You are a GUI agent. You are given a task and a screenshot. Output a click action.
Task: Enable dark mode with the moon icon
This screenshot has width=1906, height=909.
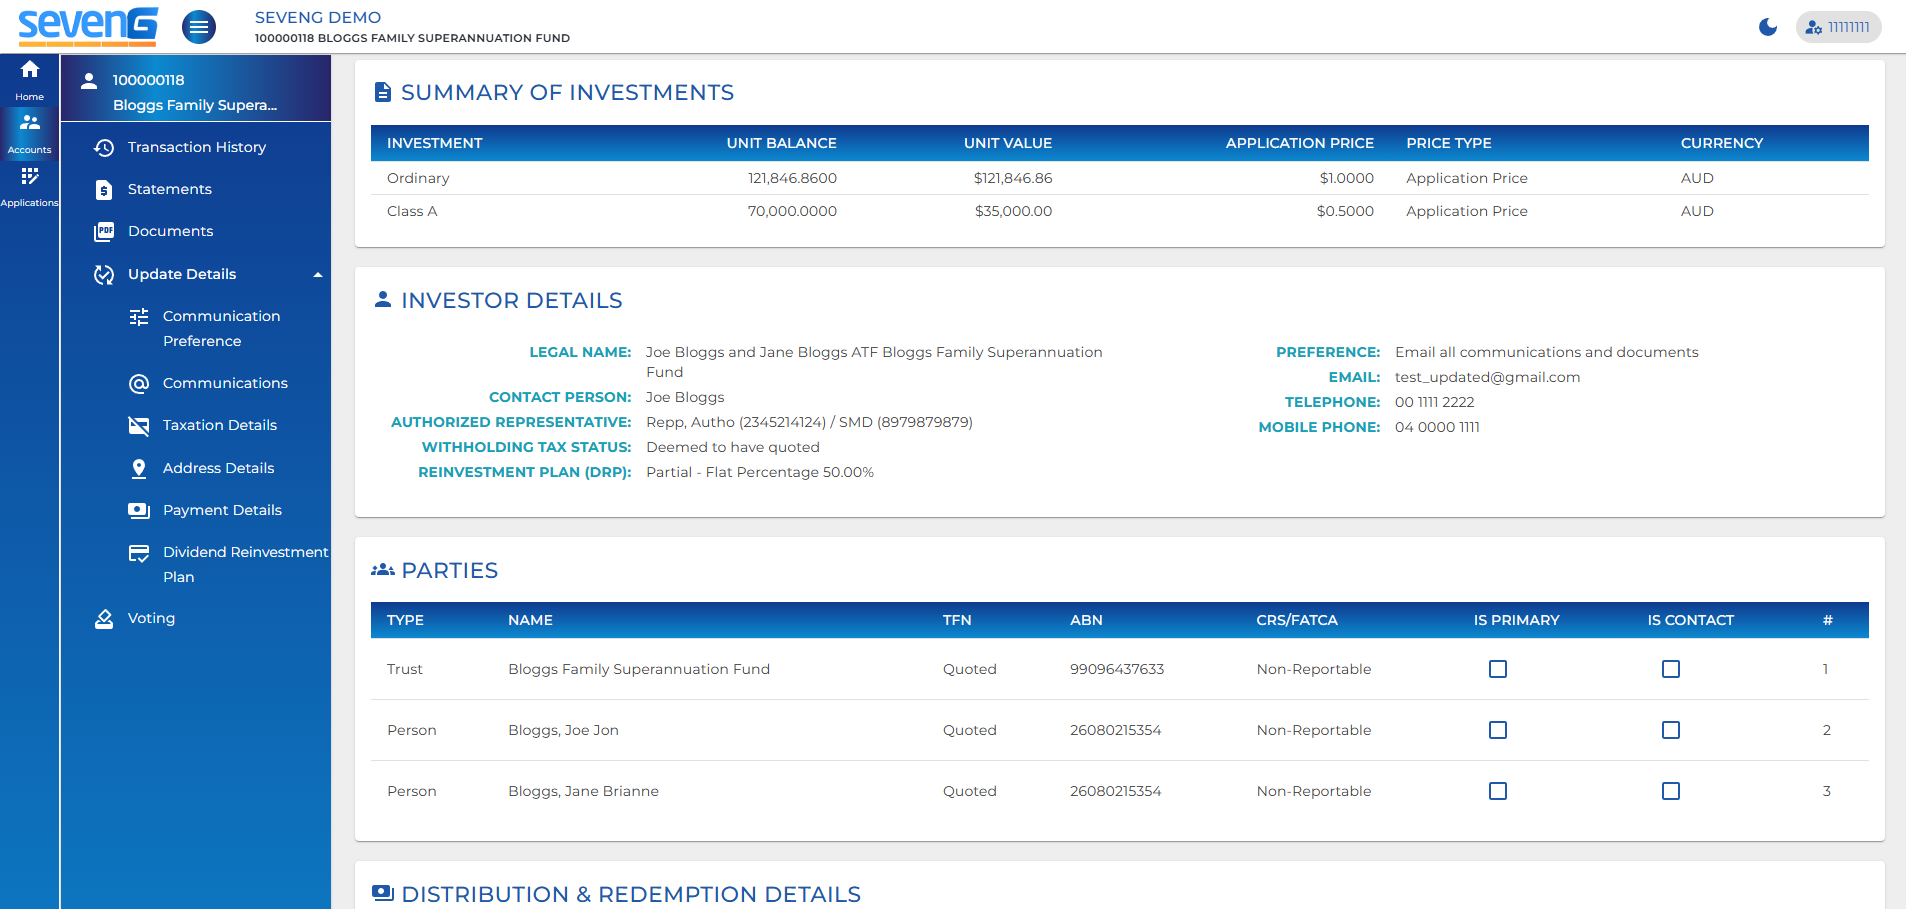1768,27
